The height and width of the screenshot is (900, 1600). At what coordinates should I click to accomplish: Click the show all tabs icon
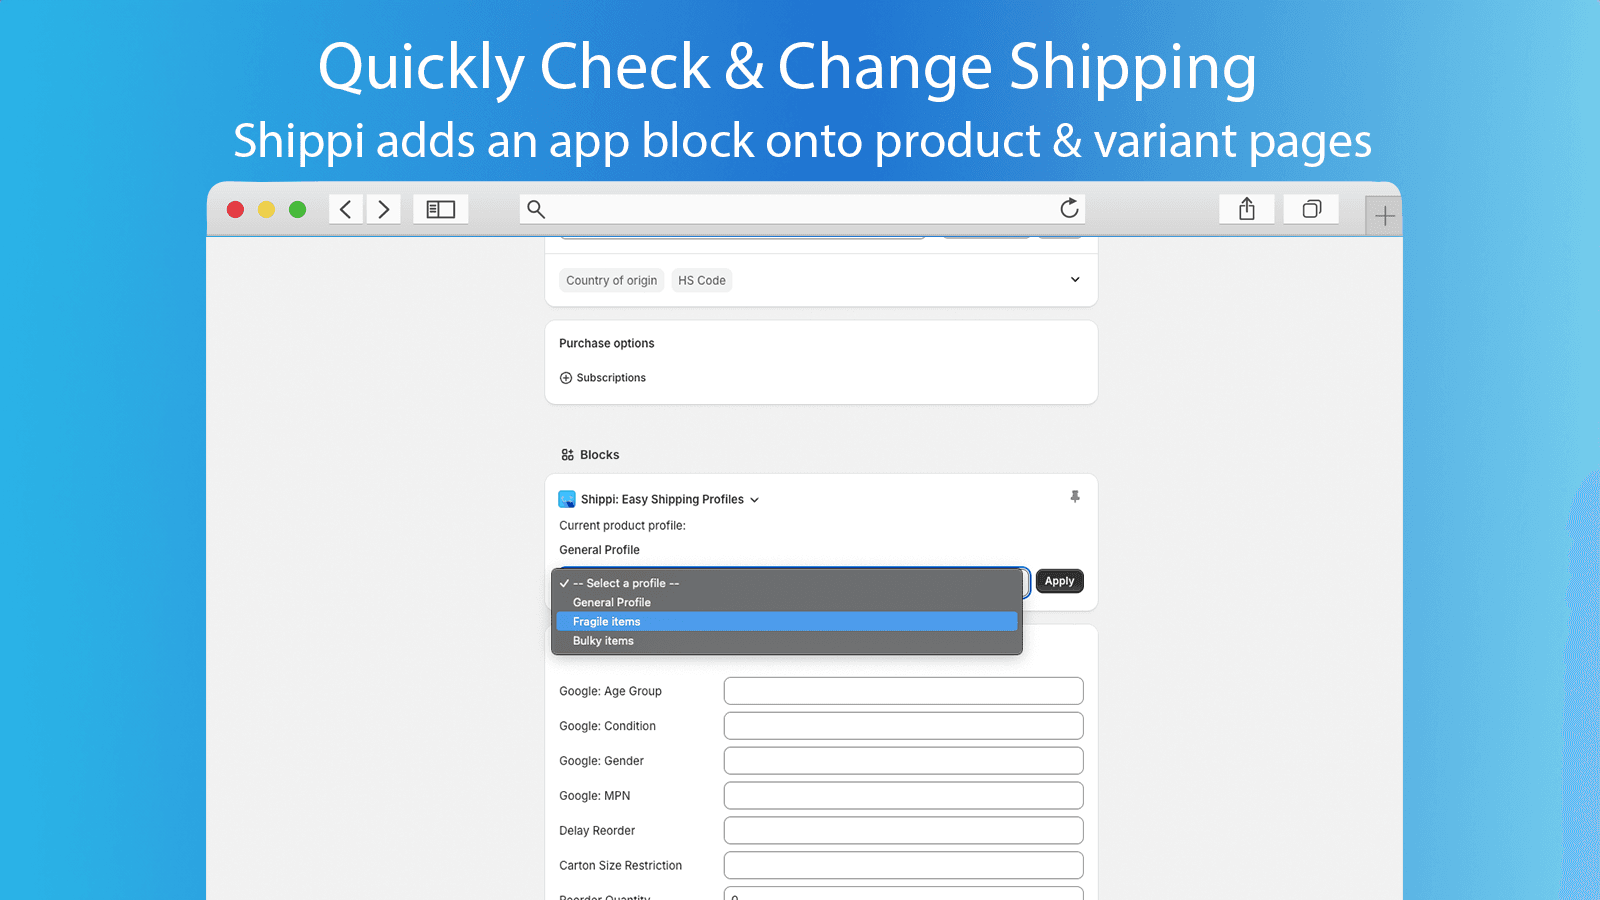[x=1311, y=208]
